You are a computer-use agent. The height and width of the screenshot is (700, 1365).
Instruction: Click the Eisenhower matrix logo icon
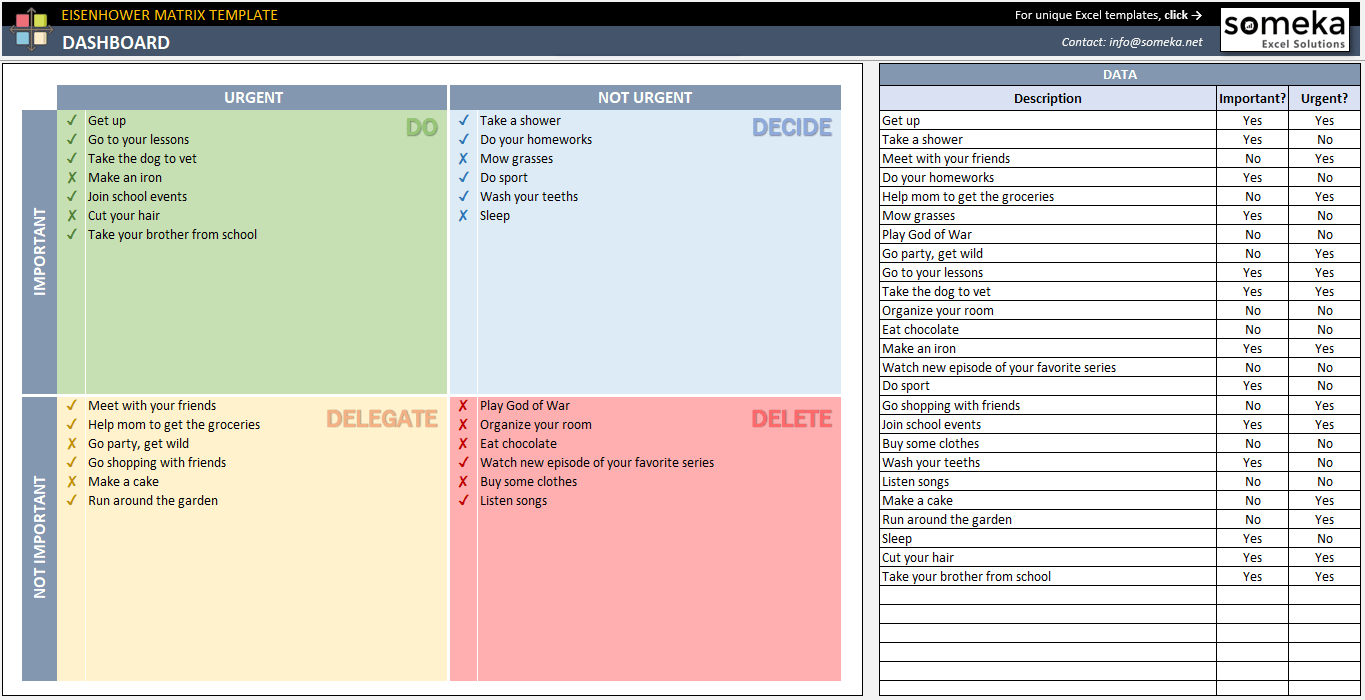[x=33, y=27]
